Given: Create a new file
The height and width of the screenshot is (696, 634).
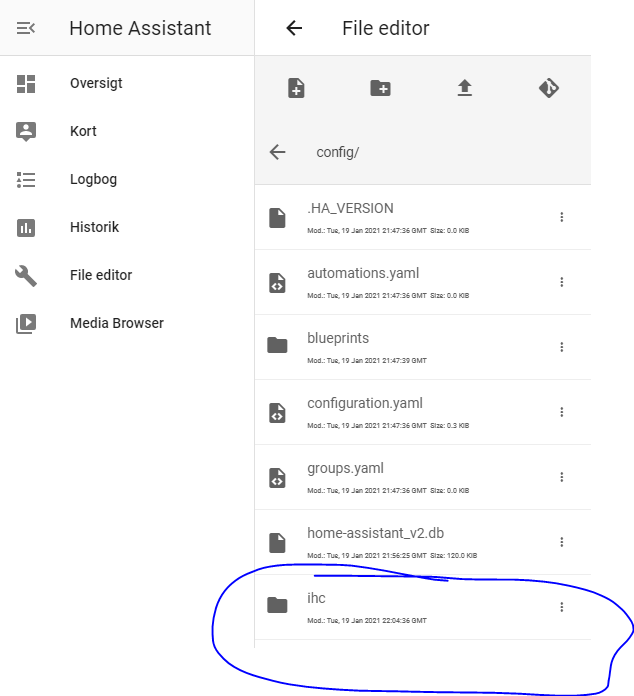Looking at the screenshot, I should [296, 88].
